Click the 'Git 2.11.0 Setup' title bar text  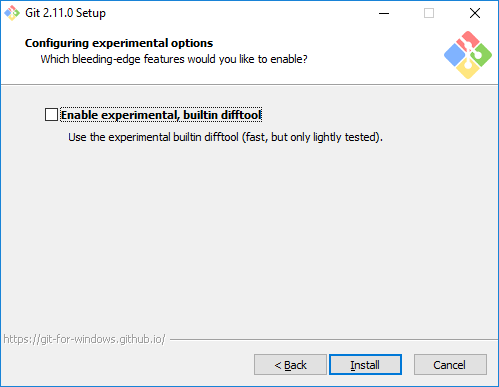coord(65,13)
